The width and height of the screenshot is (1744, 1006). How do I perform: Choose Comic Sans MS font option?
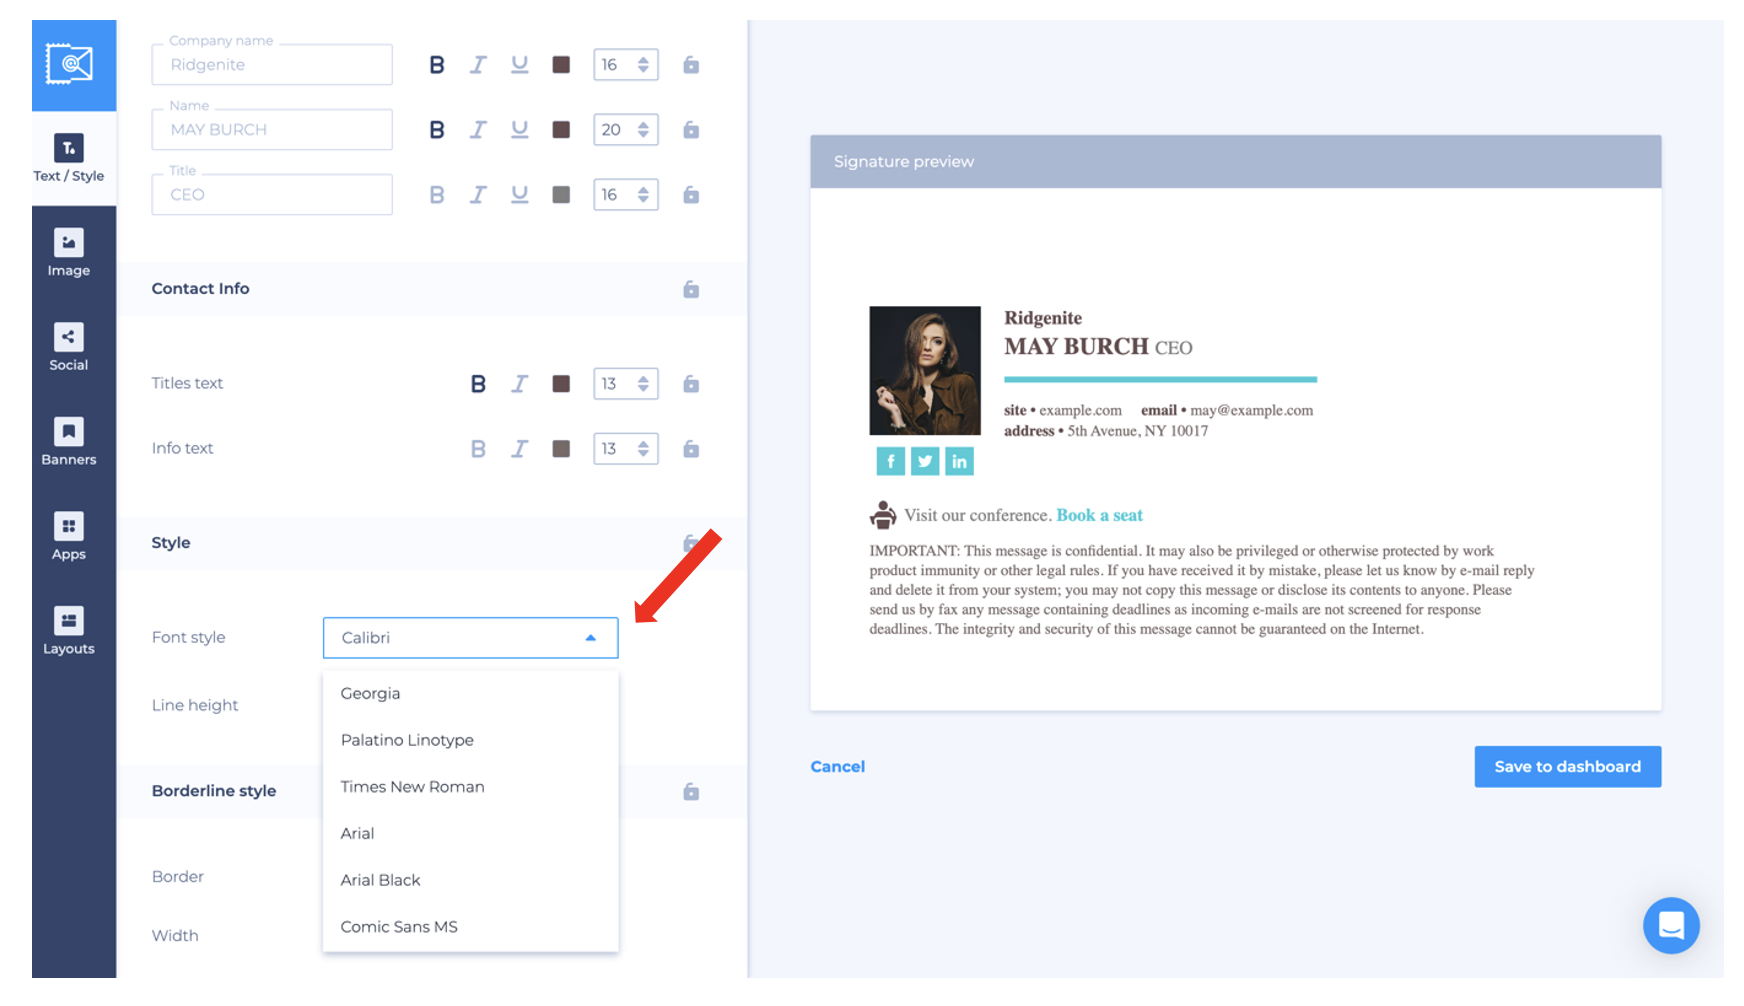398,926
